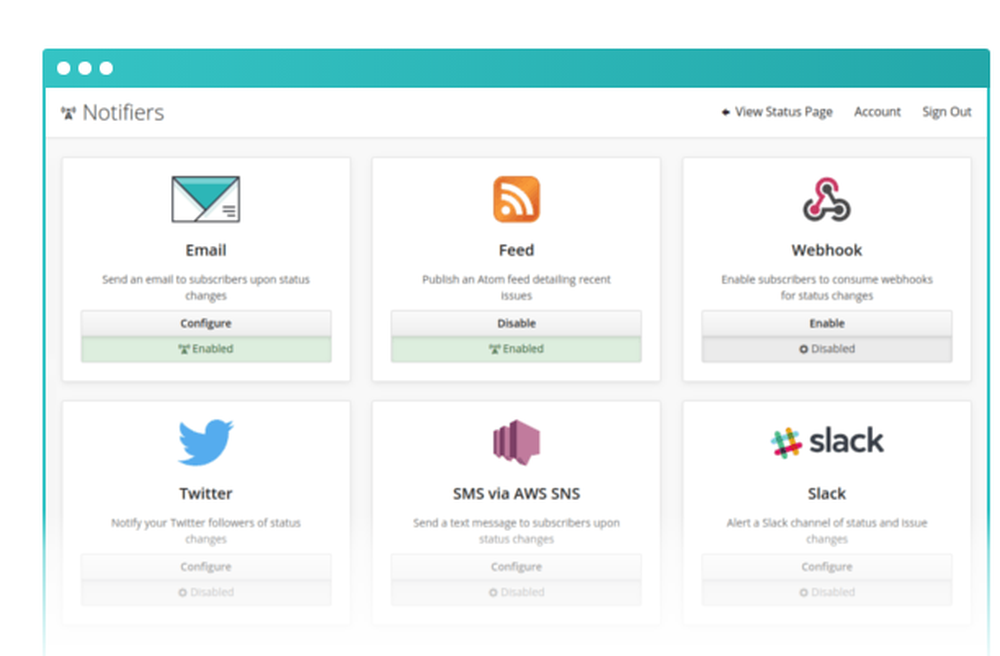This screenshot has width=1000, height=656.
Task: Click the Feed card's Enabled status bar
Action: tap(517, 349)
